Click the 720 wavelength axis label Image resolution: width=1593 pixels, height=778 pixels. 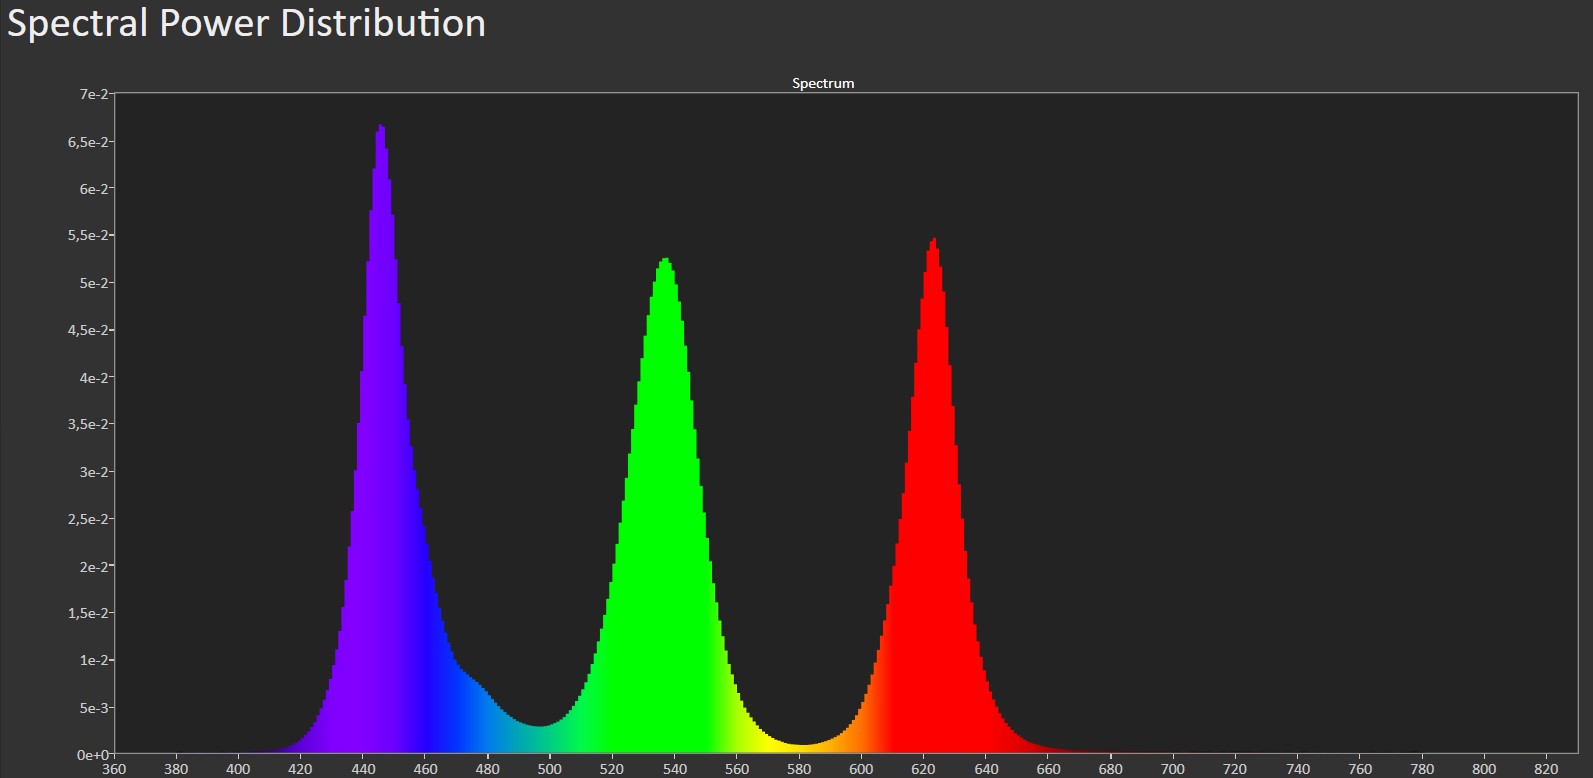[1235, 769]
